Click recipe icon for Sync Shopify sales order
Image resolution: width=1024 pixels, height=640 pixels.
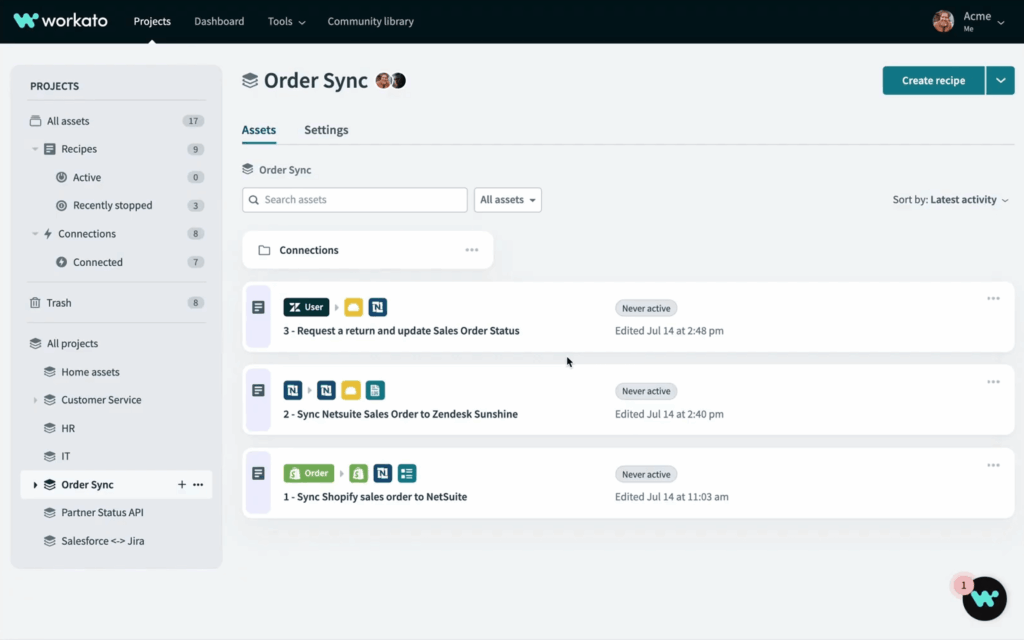click(258, 473)
